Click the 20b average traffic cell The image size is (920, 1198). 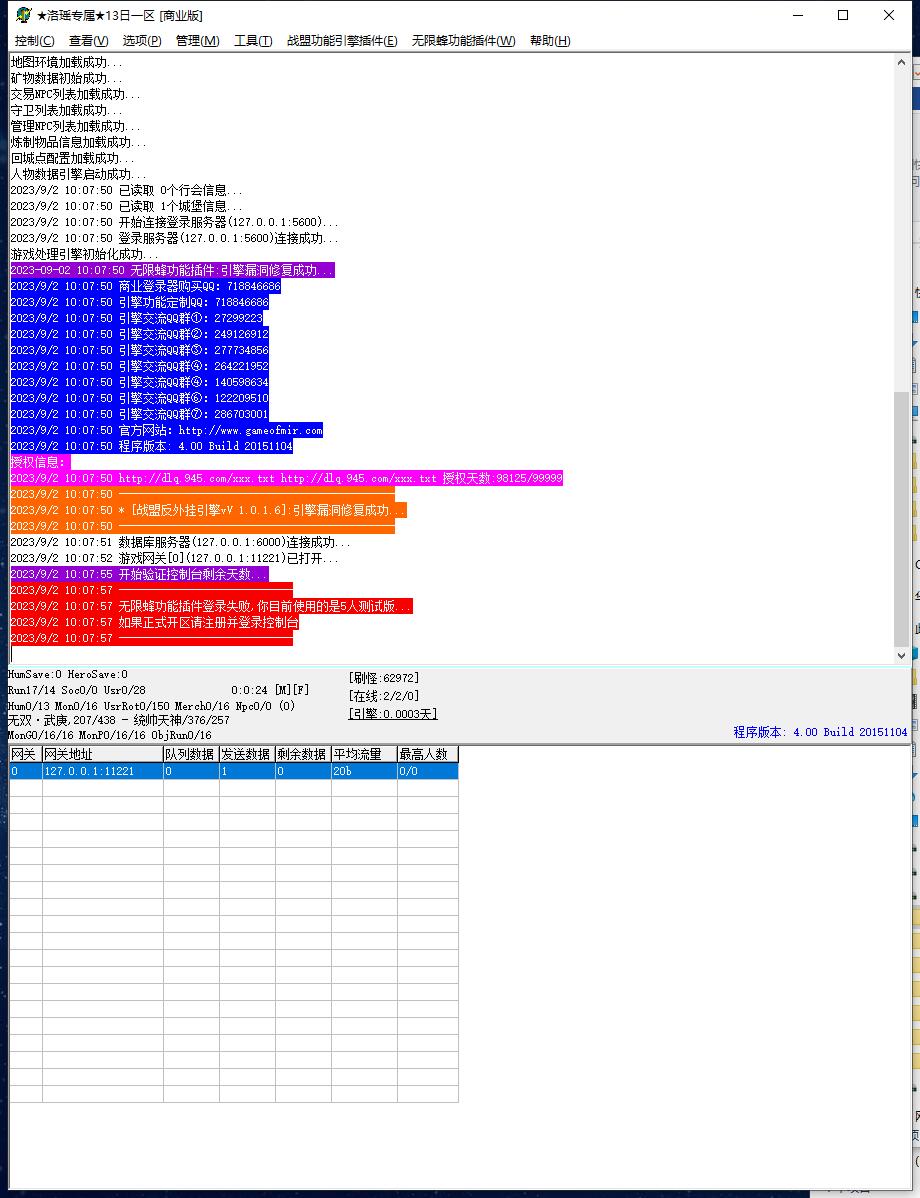tap(364, 771)
